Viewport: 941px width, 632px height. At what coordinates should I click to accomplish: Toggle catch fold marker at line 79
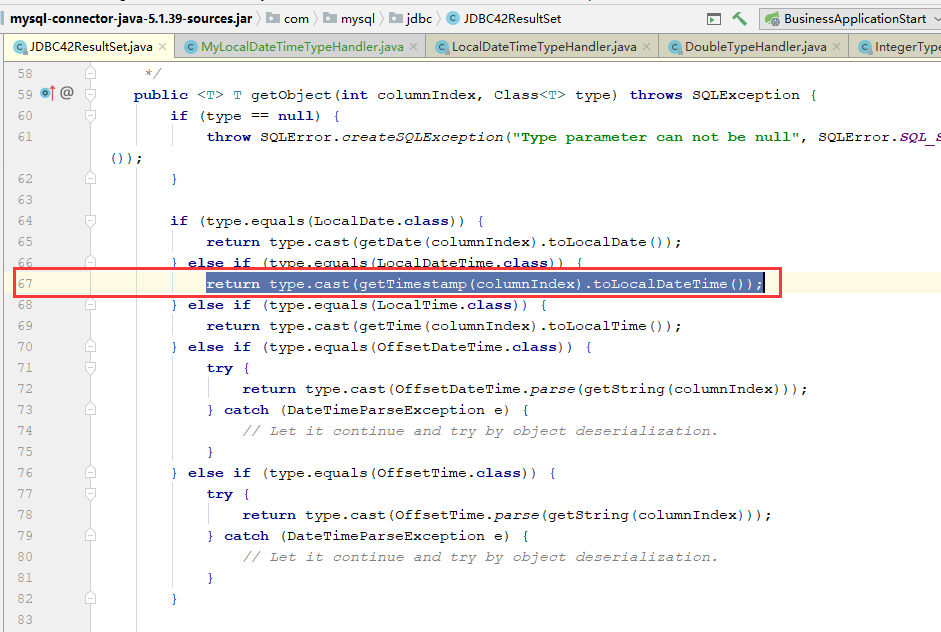coord(90,535)
